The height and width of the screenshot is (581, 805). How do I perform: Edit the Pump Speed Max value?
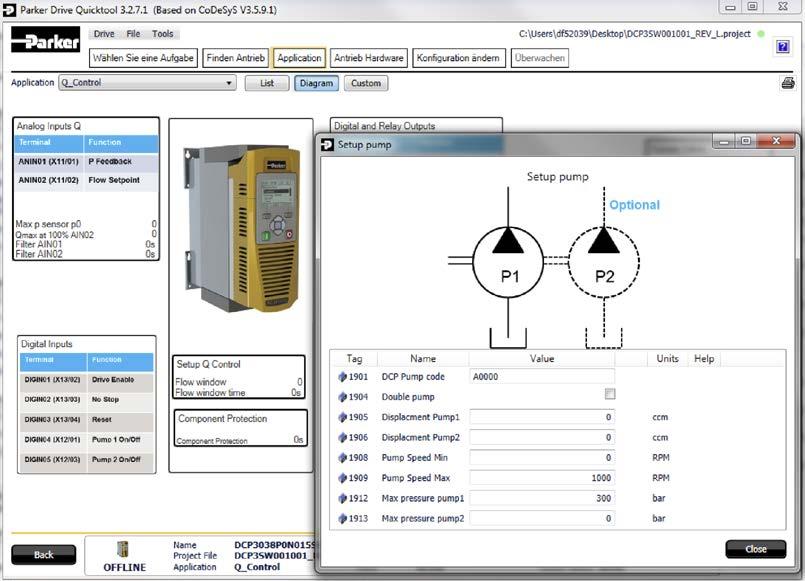click(x=542, y=478)
